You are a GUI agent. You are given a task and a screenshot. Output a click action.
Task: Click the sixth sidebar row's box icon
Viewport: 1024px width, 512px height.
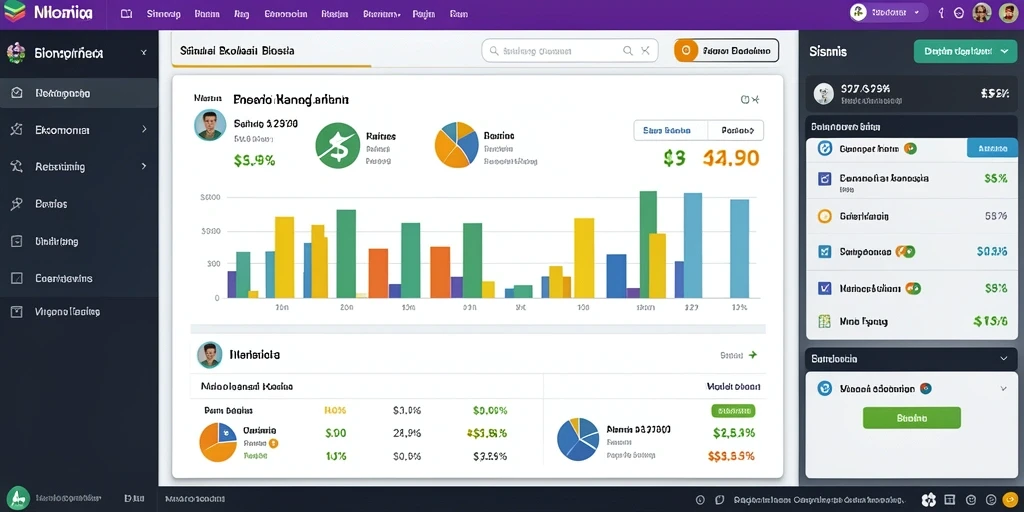point(17,278)
